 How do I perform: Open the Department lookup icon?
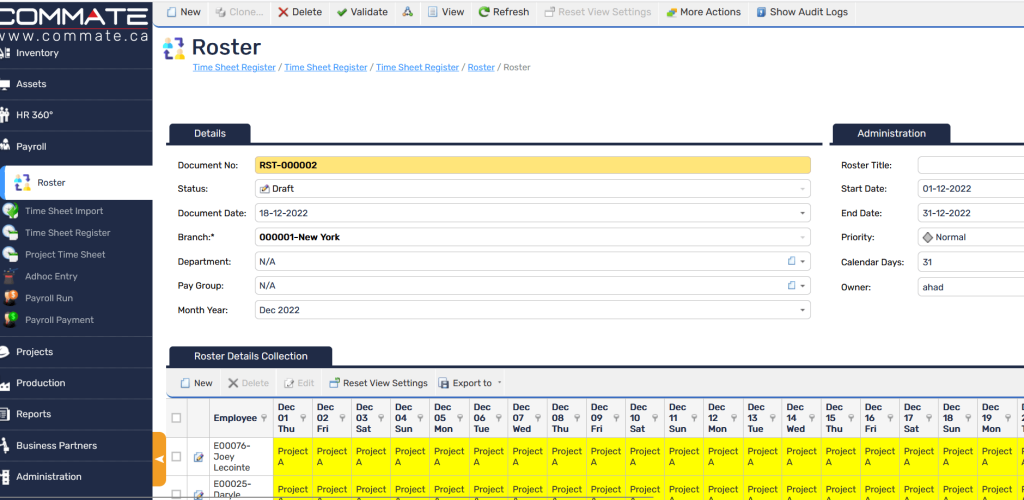790,261
